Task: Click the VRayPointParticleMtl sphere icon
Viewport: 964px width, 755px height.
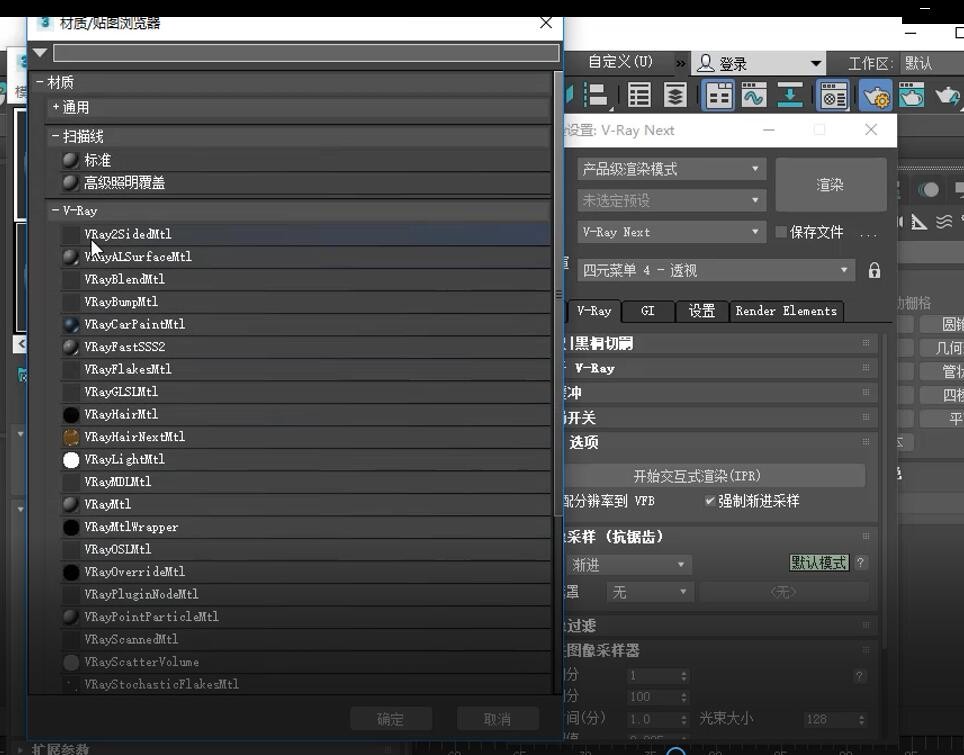Action: 71,617
